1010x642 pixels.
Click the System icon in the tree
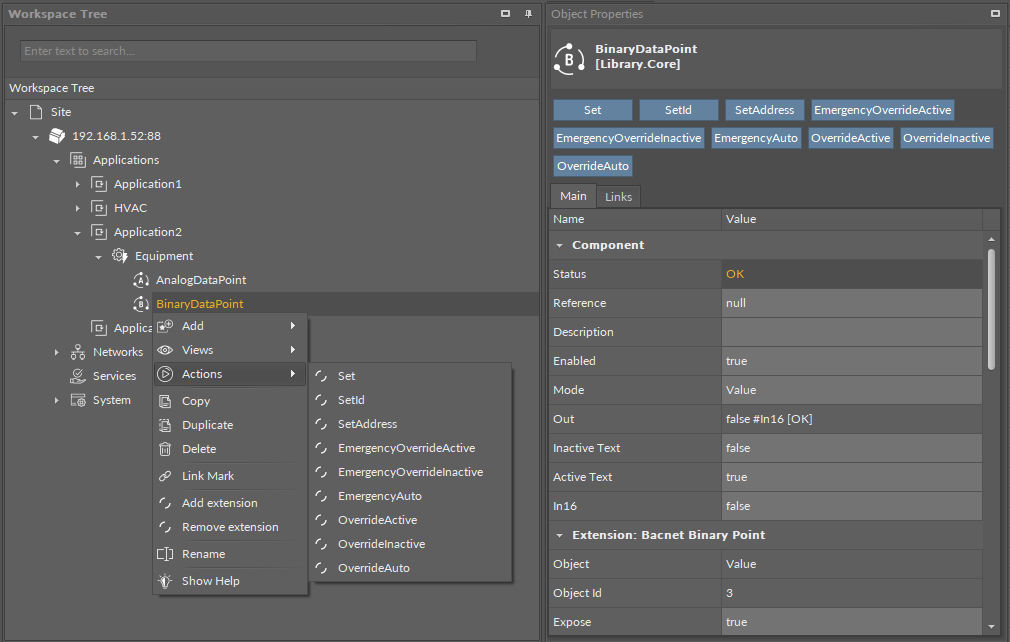click(77, 400)
